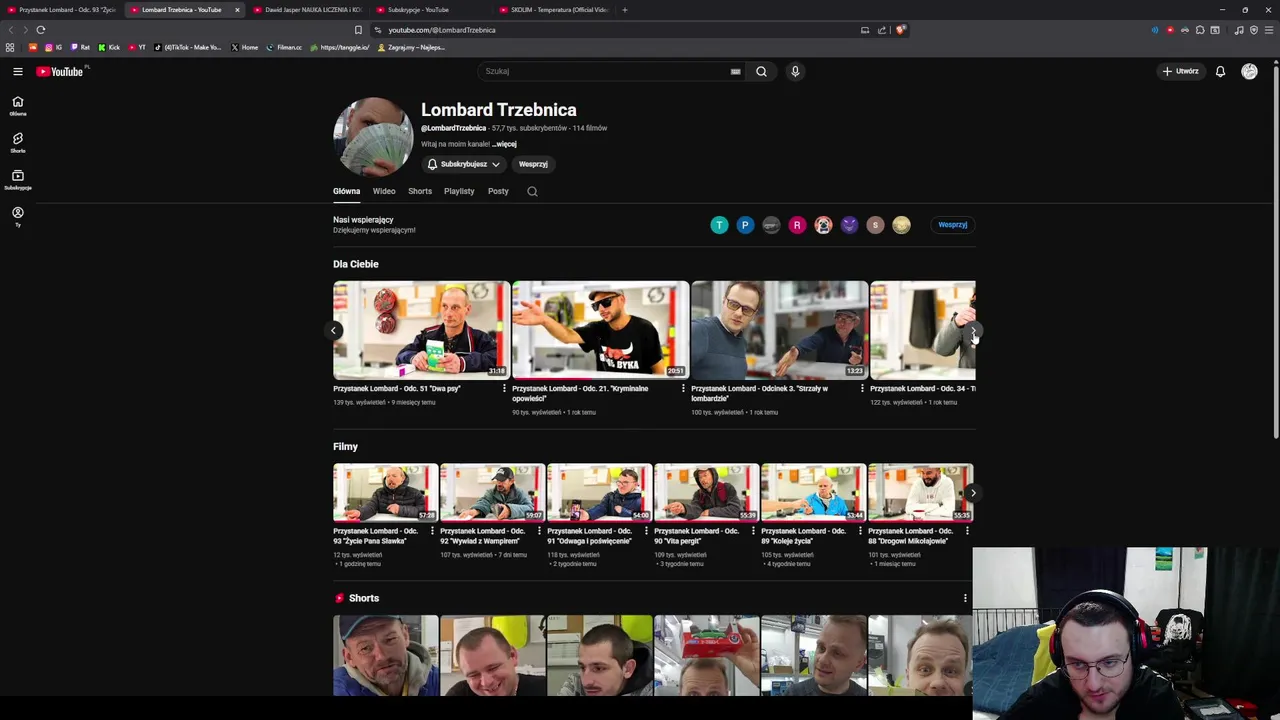Switch to the Posty tab
This screenshot has width=1280, height=720.
(498, 191)
